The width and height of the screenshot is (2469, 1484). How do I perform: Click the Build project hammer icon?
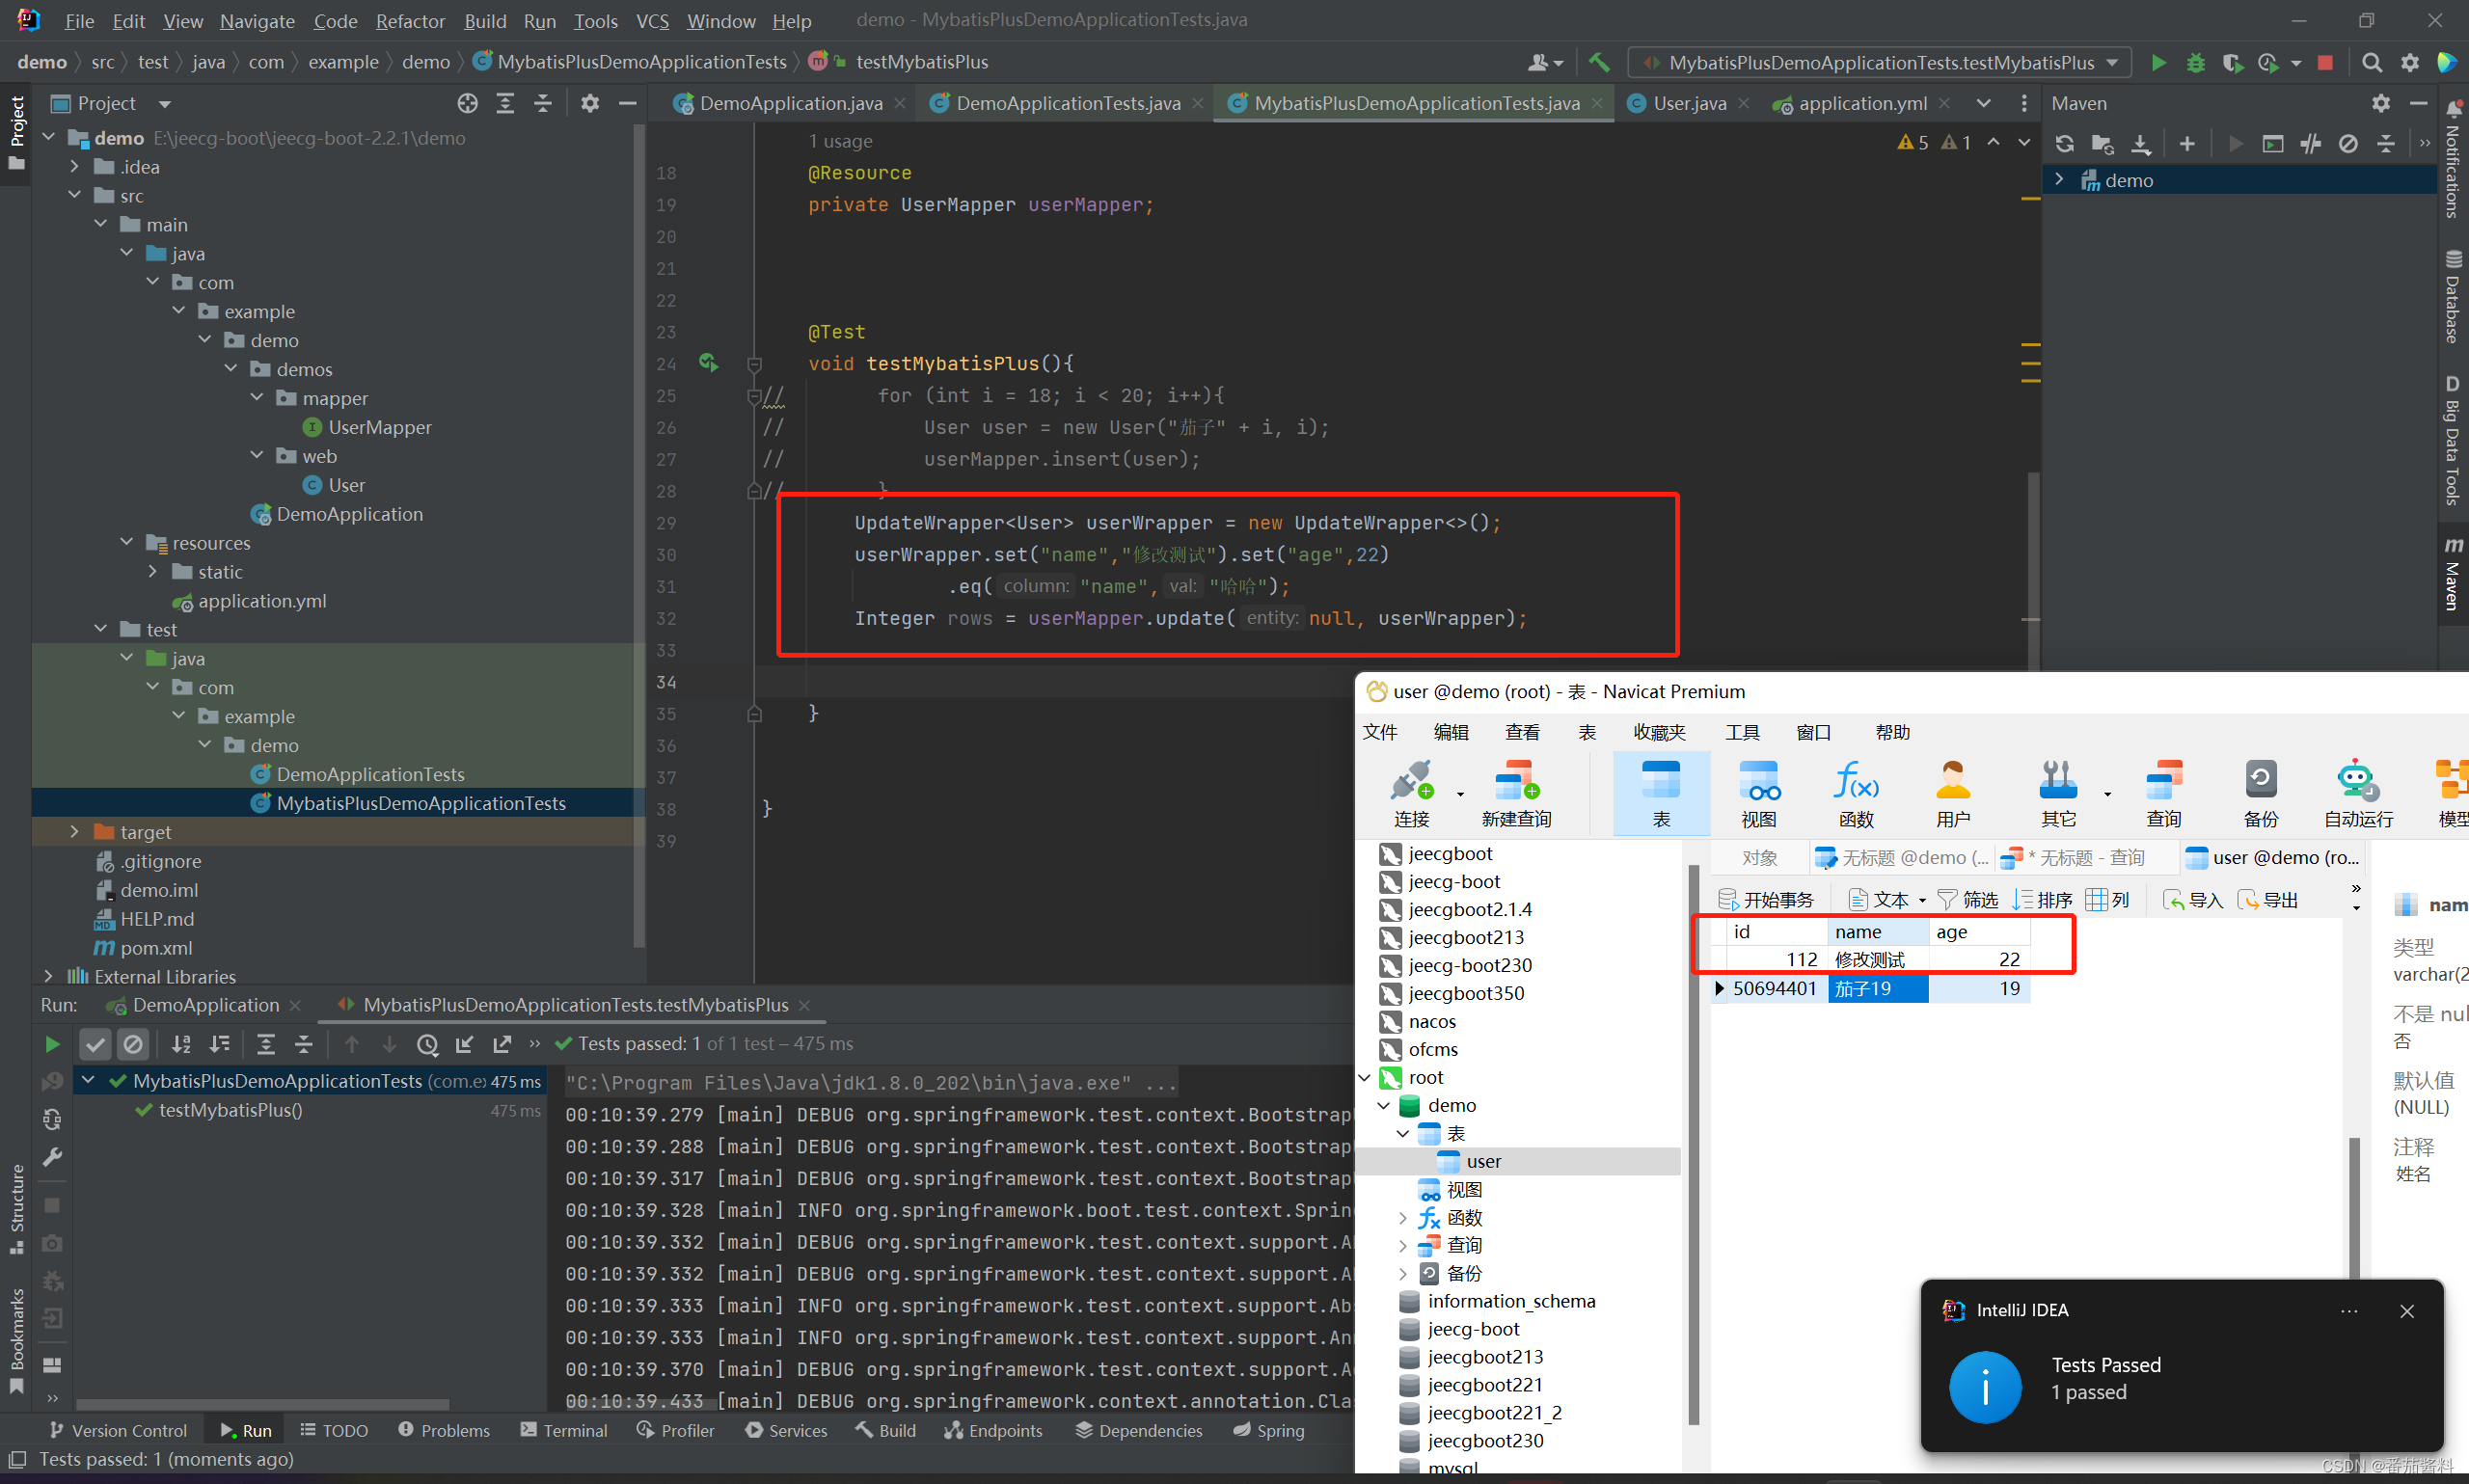(x=1599, y=62)
